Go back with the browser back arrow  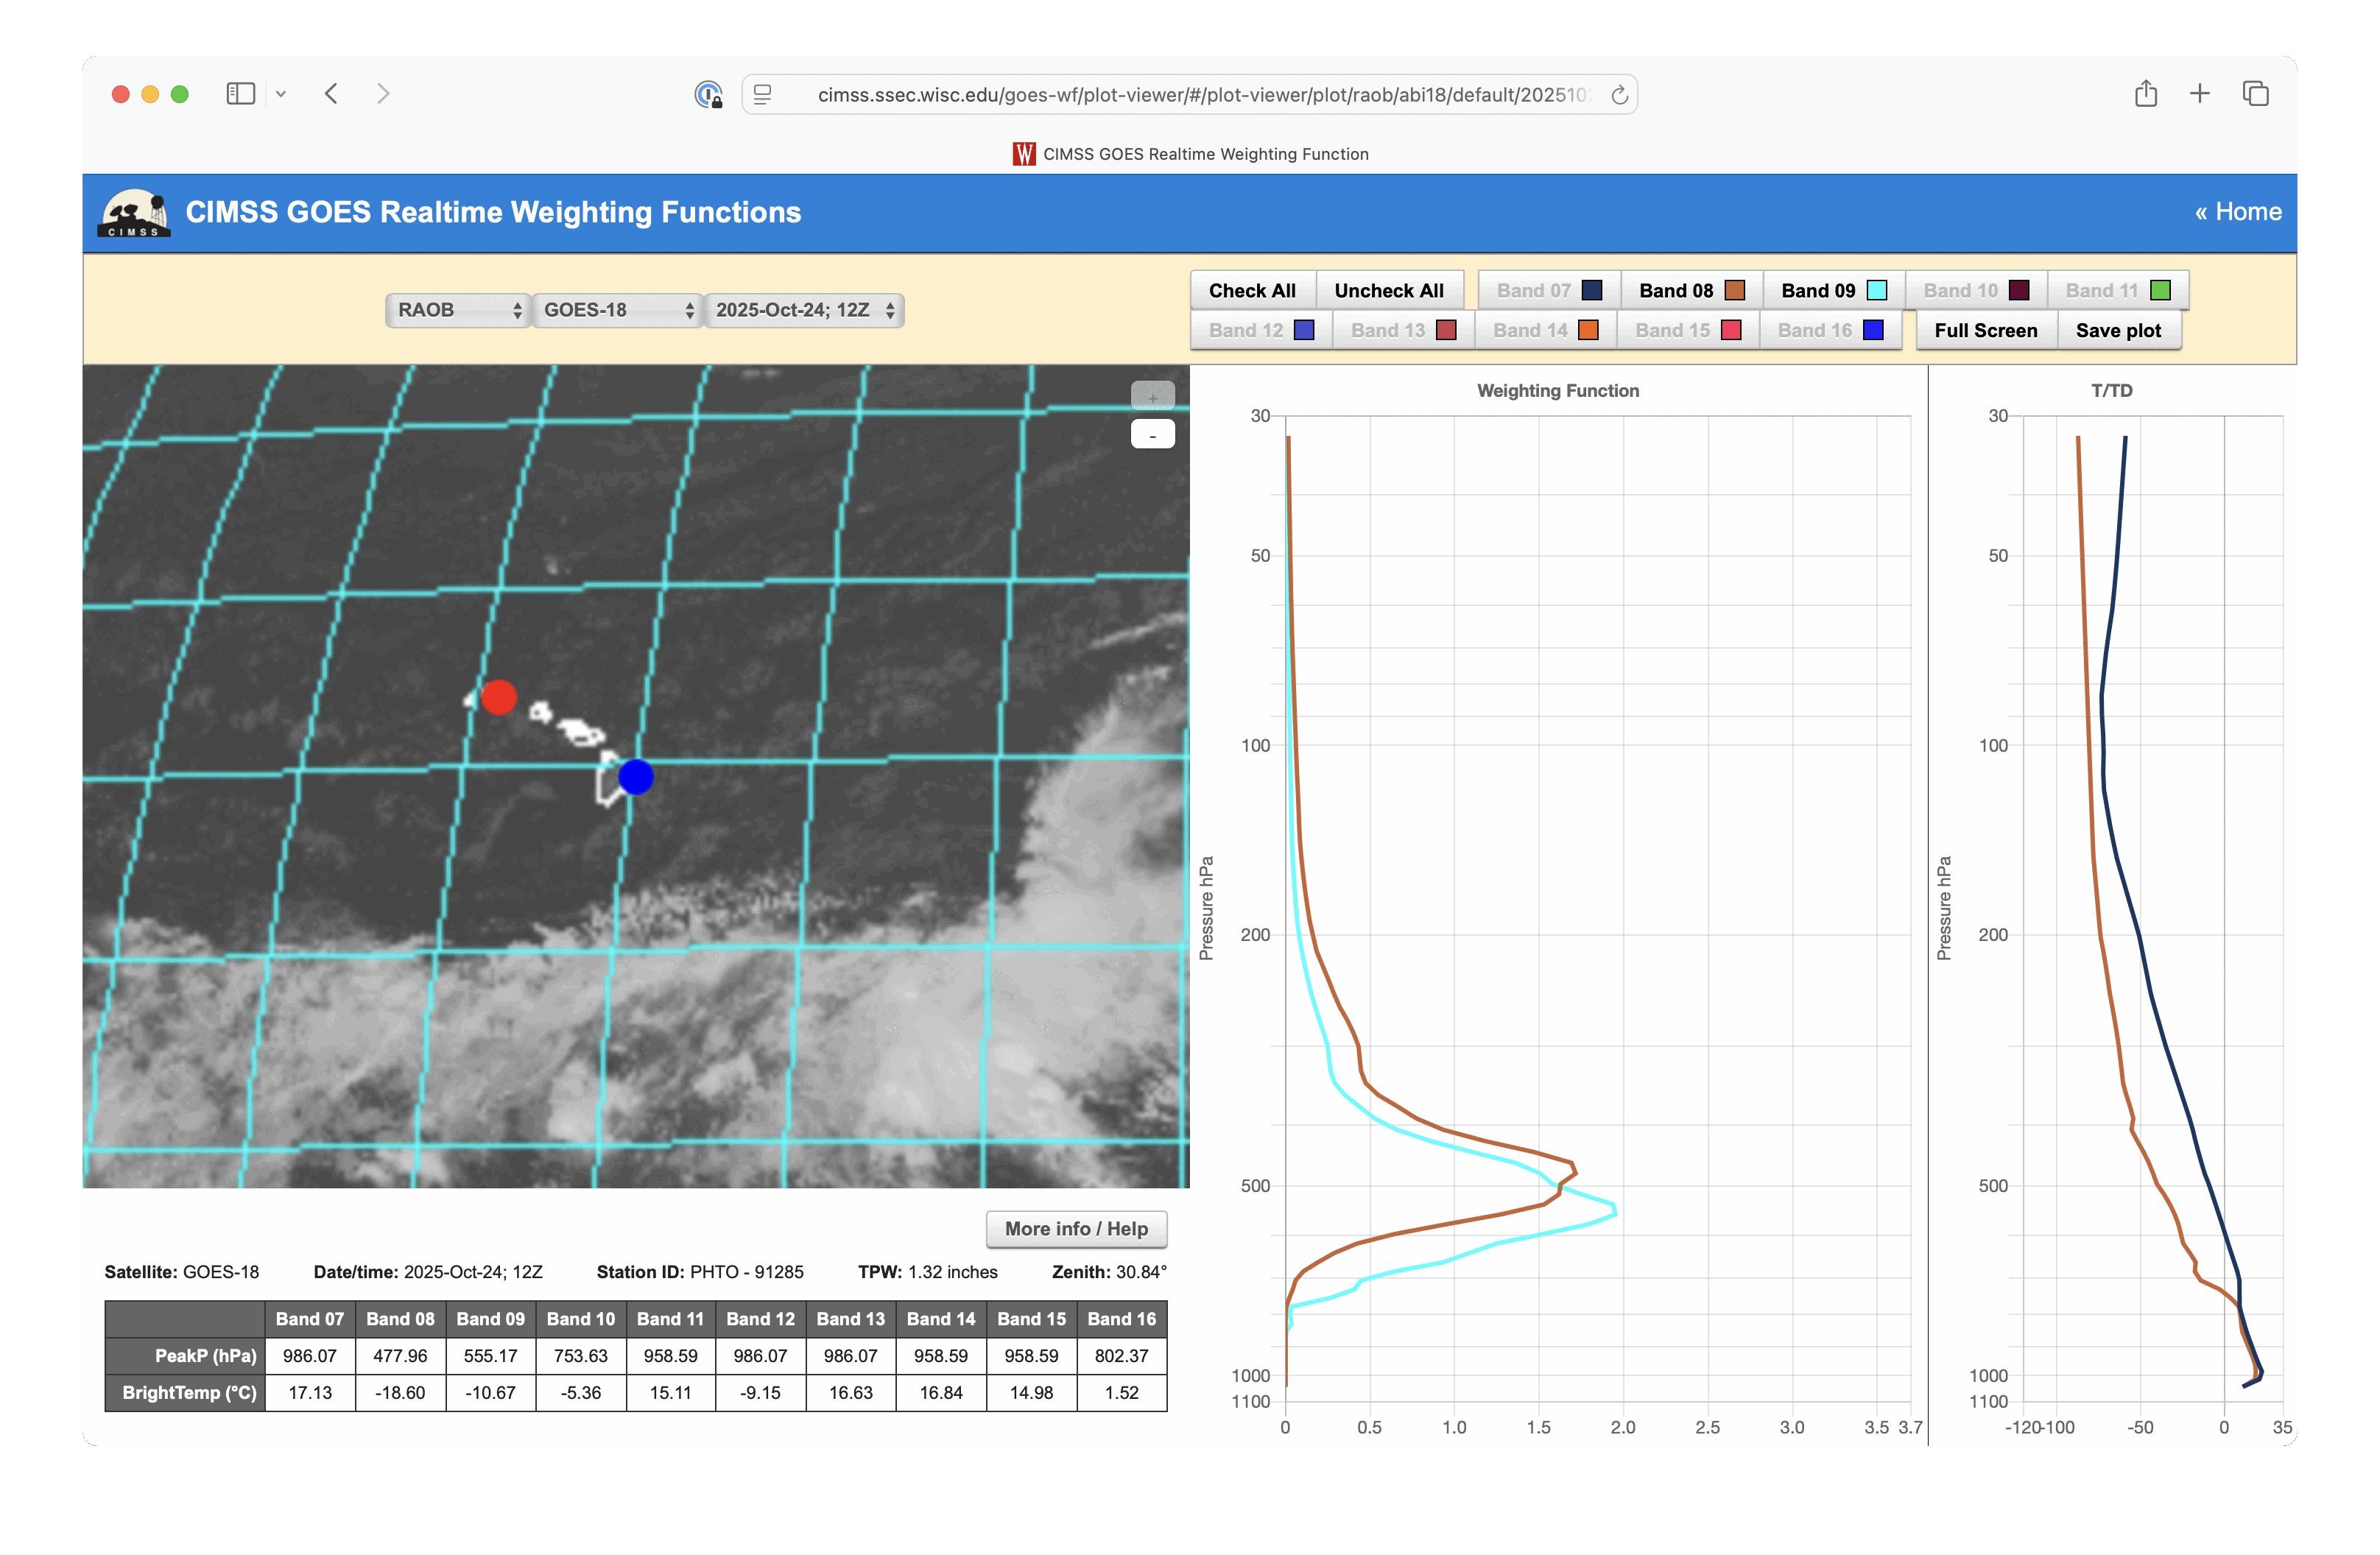coord(332,94)
